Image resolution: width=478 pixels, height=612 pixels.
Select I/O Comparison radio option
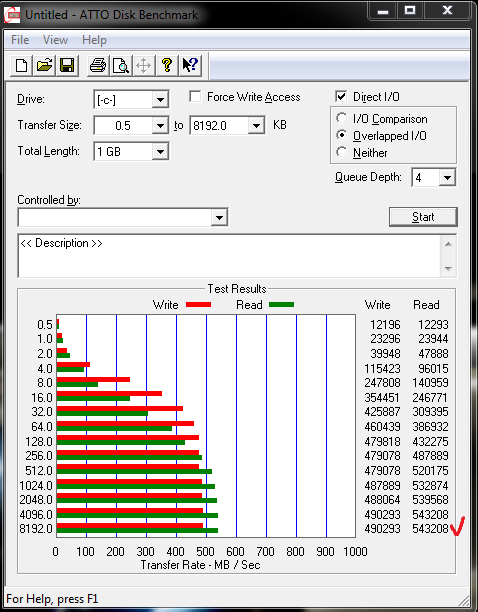pos(341,118)
